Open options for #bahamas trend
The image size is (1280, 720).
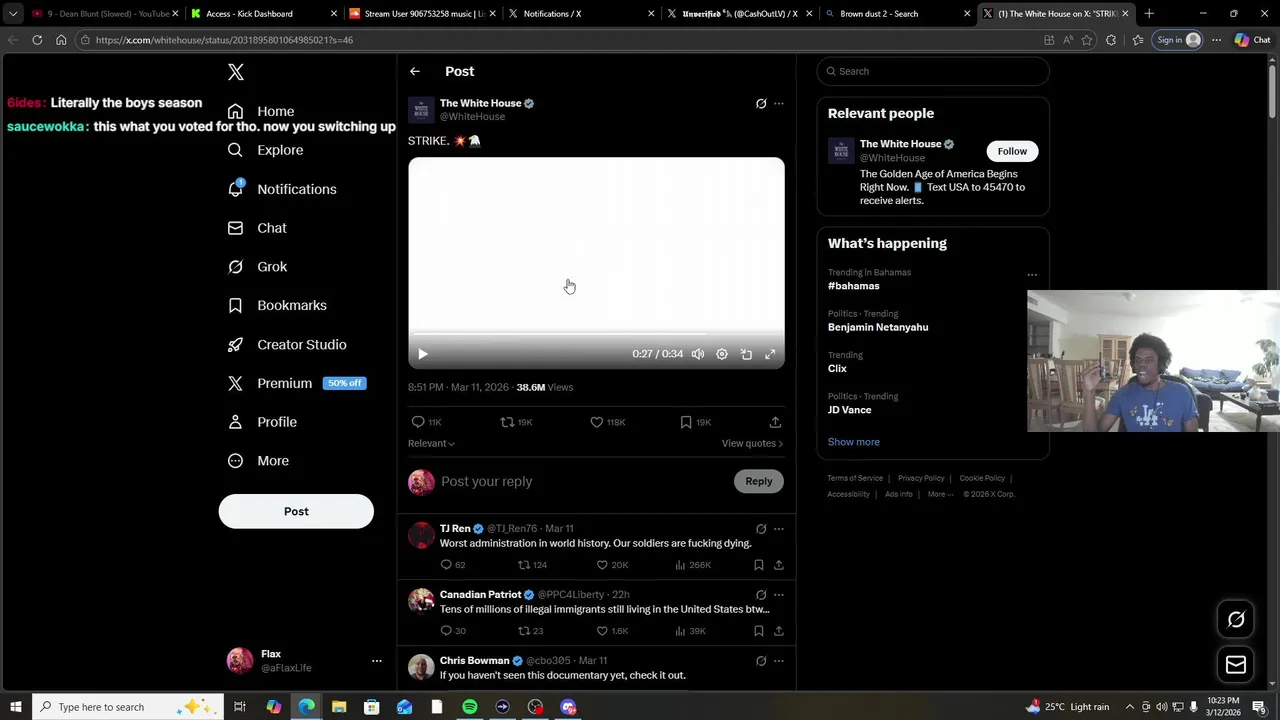pyautogui.click(x=1032, y=275)
